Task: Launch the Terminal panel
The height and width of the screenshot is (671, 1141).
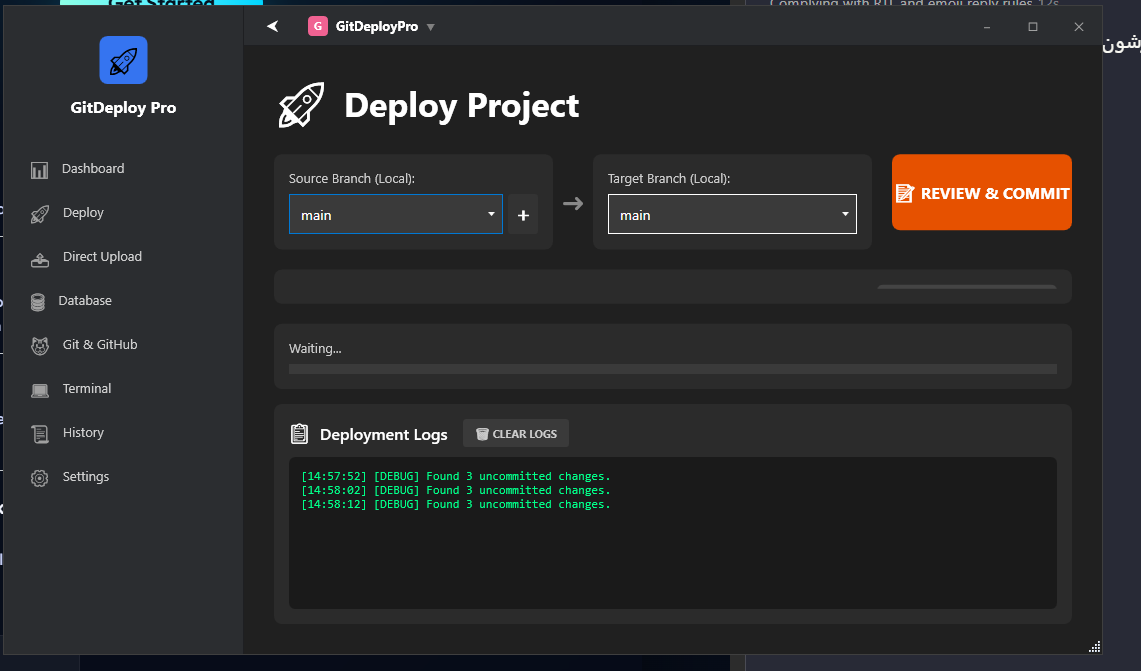Action: point(87,388)
